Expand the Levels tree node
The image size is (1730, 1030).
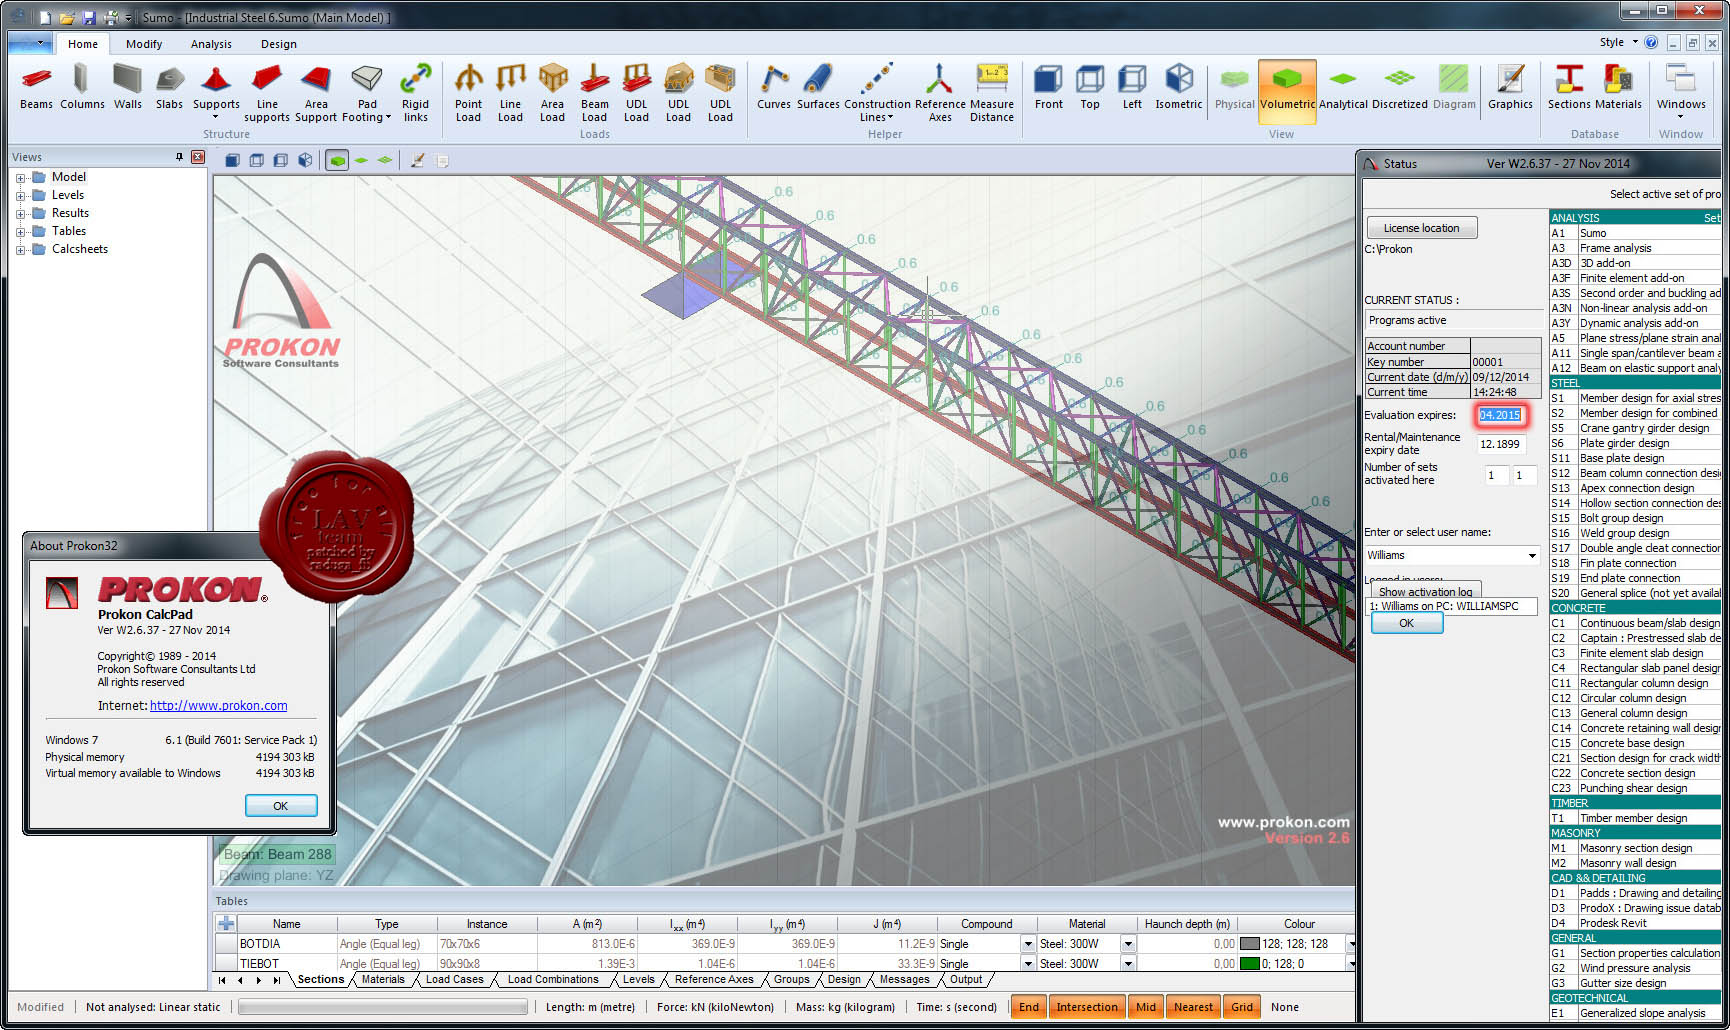tap(20, 196)
